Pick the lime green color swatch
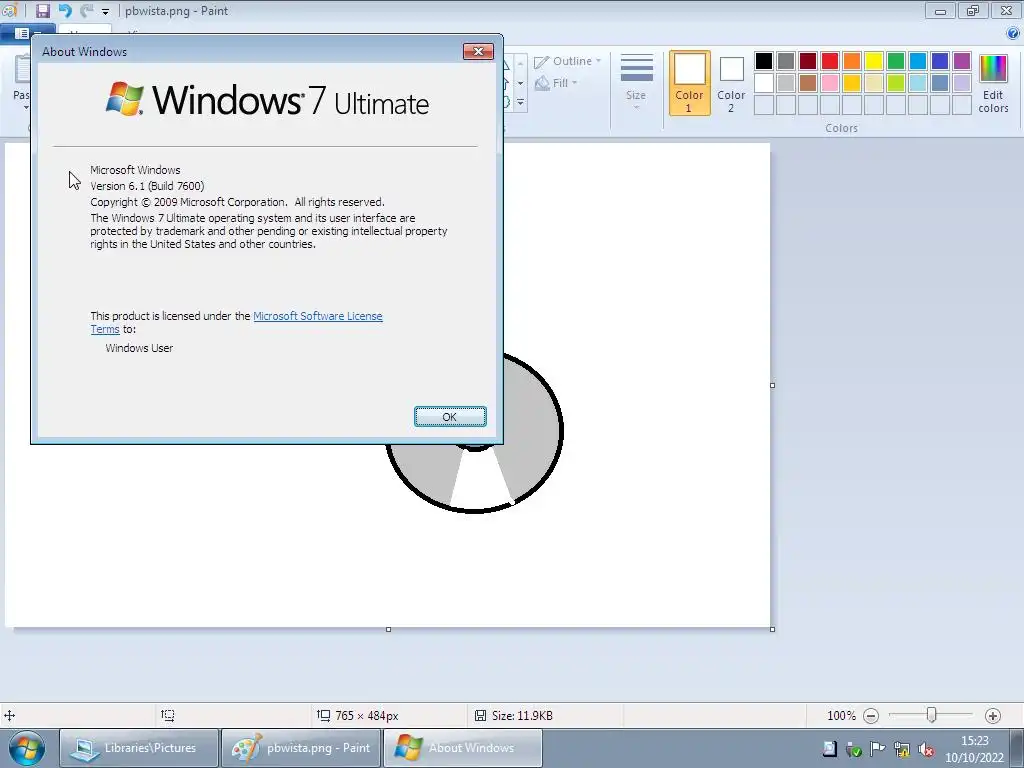 coord(896,83)
